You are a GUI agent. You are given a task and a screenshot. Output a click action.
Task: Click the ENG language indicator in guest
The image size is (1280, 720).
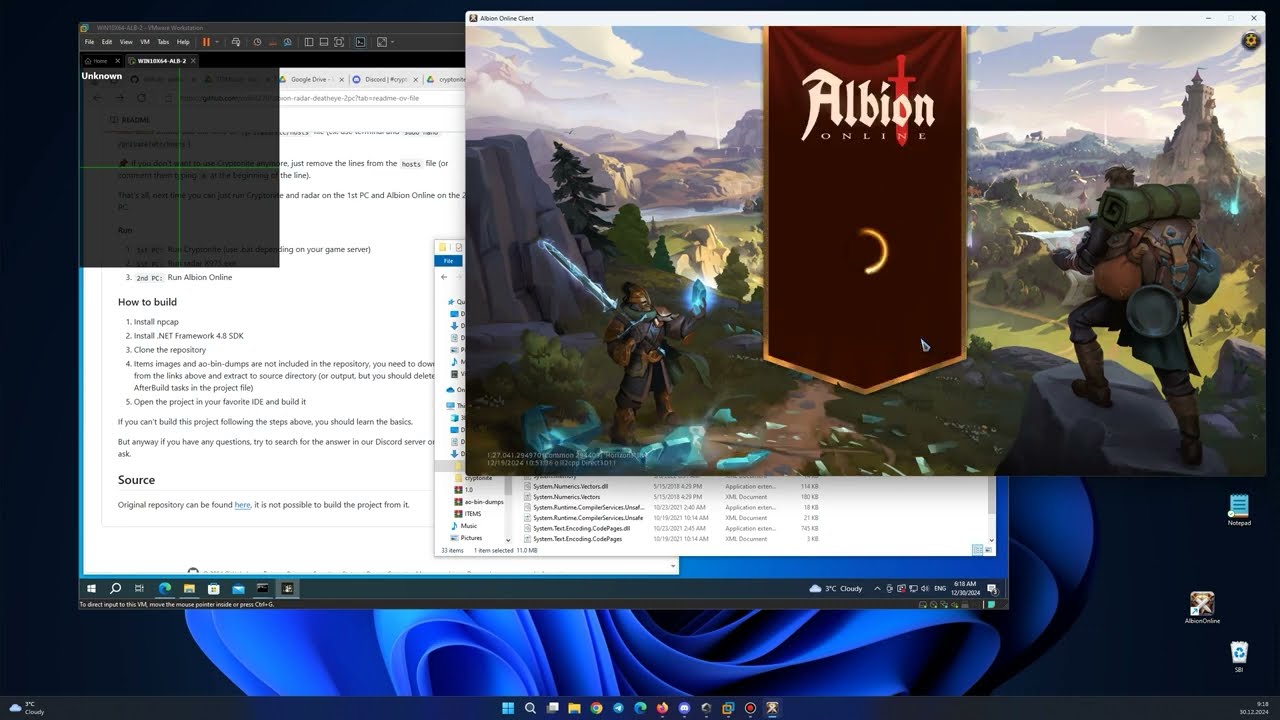[x=940, y=589]
